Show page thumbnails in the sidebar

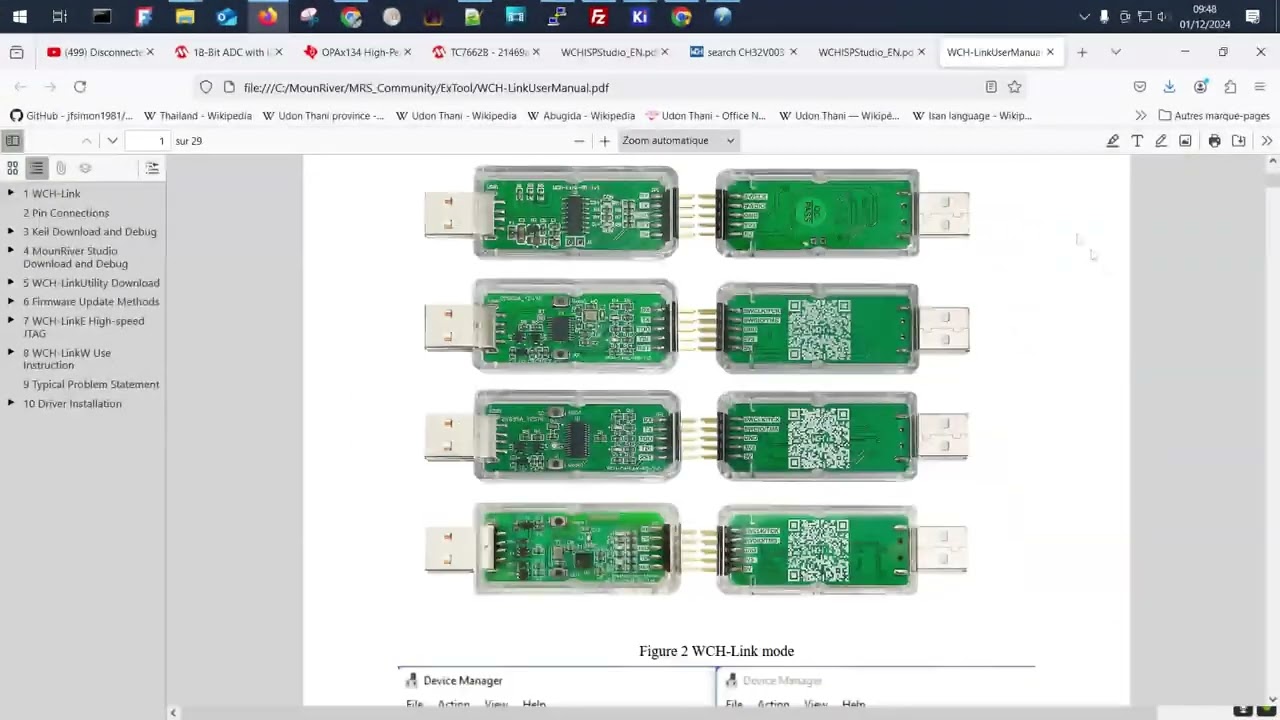tap(13, 168)
